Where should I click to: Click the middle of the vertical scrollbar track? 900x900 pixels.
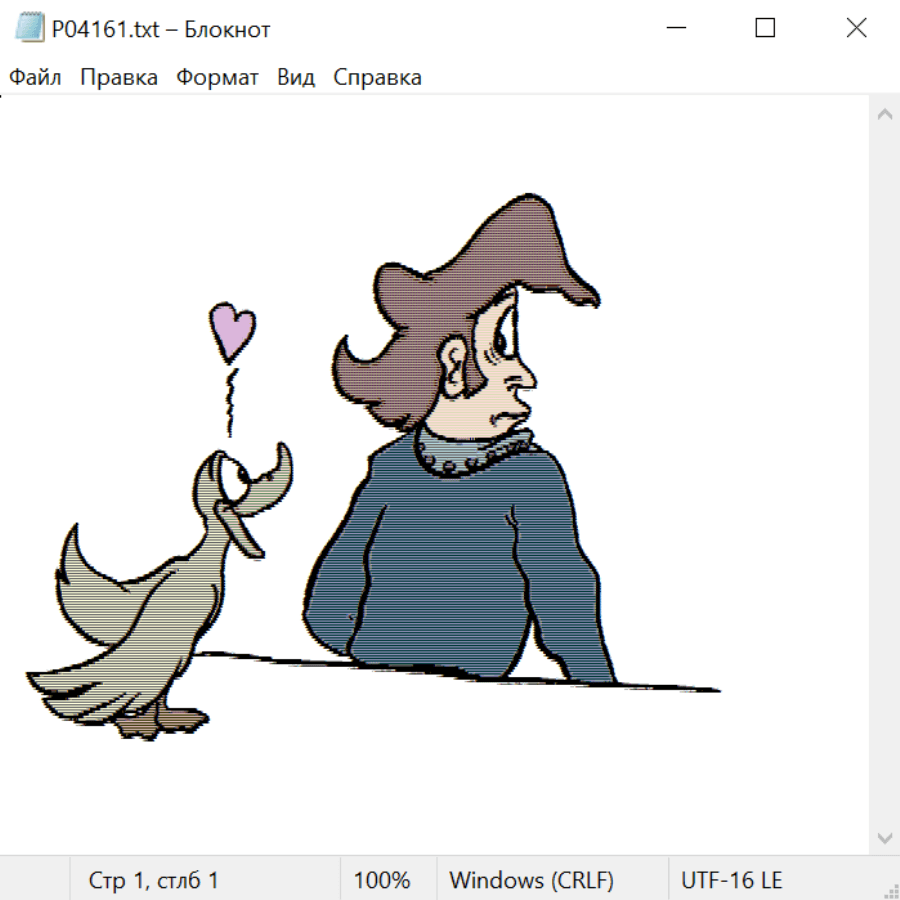884,475
